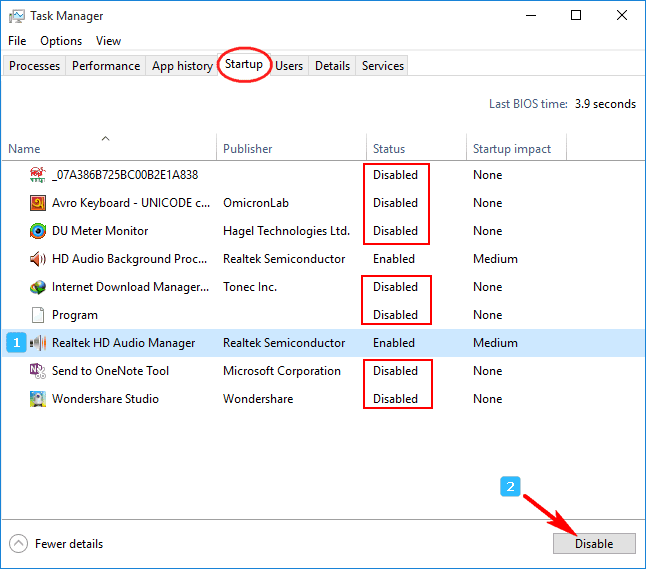The image size is (646, 569).
Task: Switch to the App history tab
Action: coord(182,66)
